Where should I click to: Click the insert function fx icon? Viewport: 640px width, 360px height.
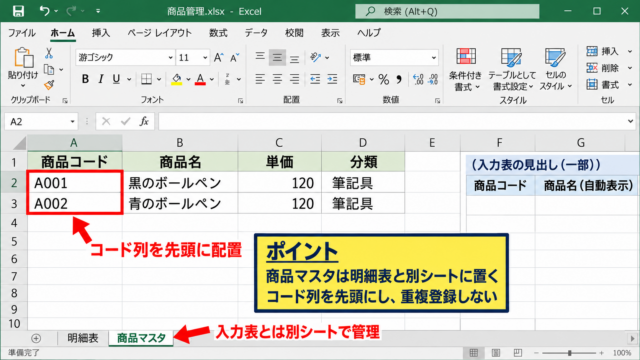144,121
